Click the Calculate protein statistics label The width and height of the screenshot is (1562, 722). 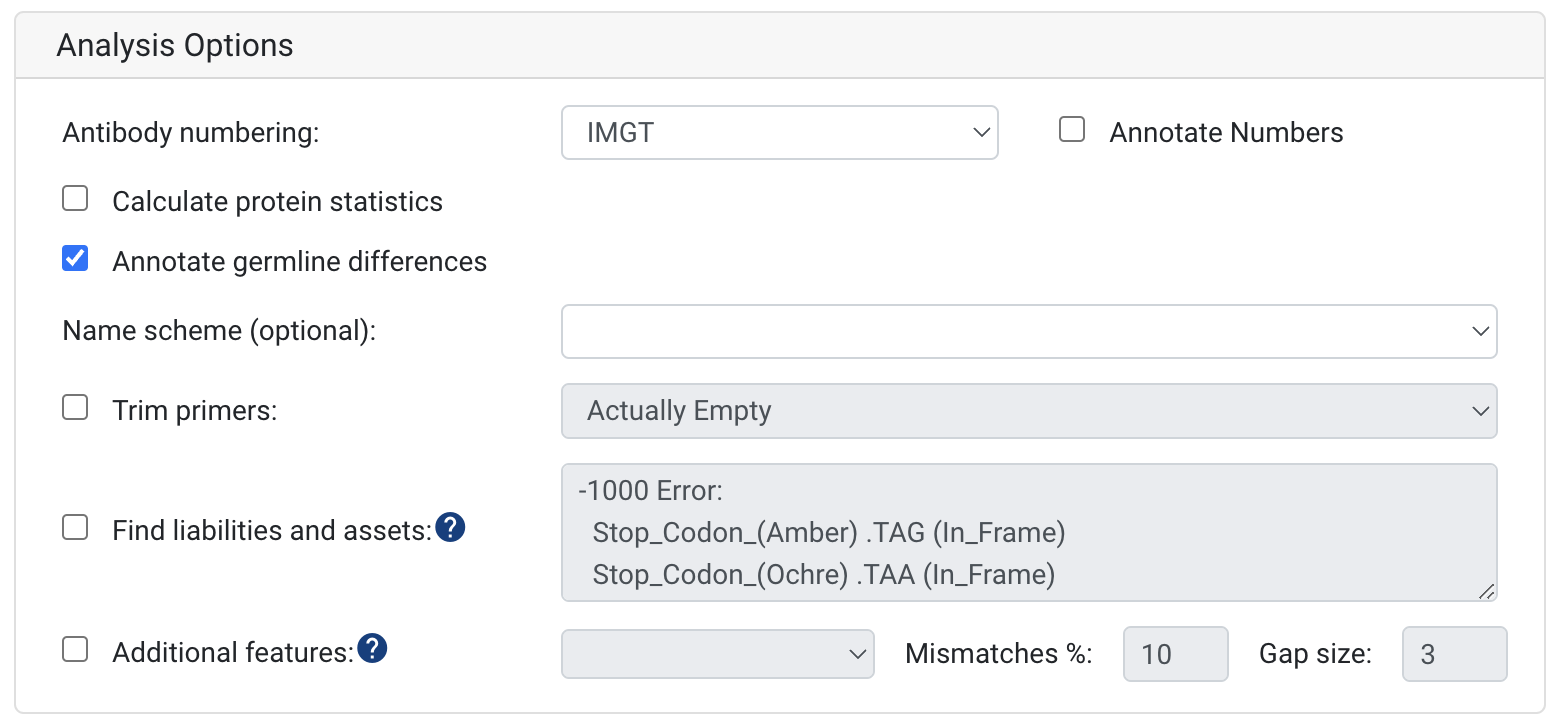pyautogui.click(x=277, y=202)
